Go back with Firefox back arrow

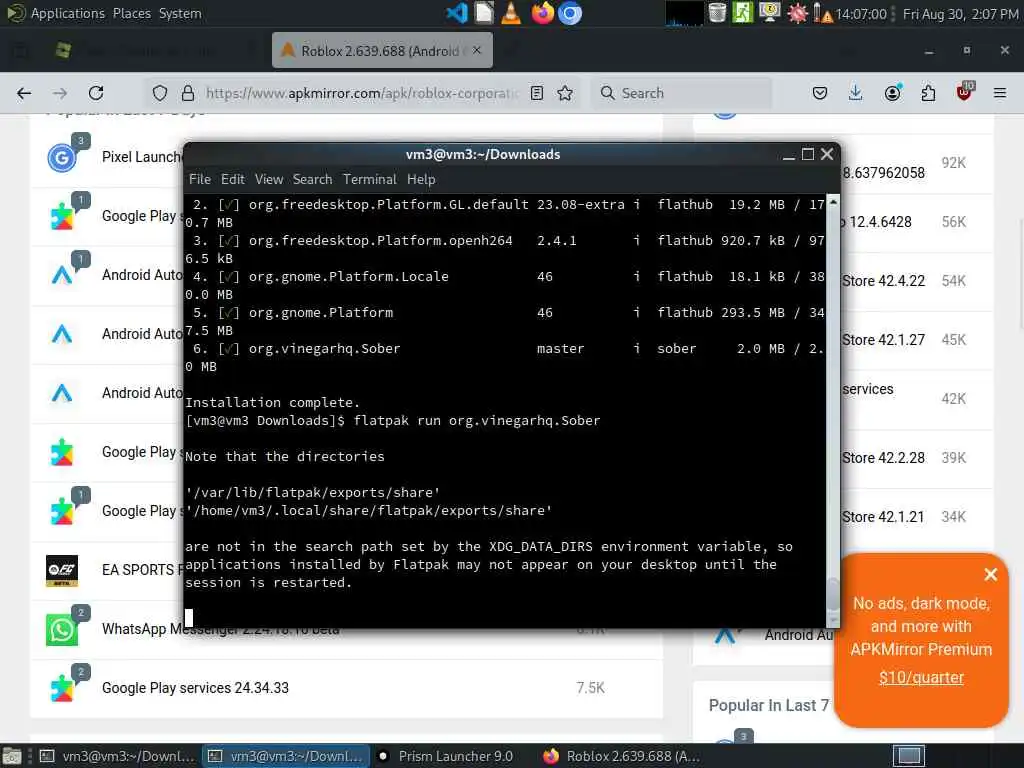tap(24, 93)
